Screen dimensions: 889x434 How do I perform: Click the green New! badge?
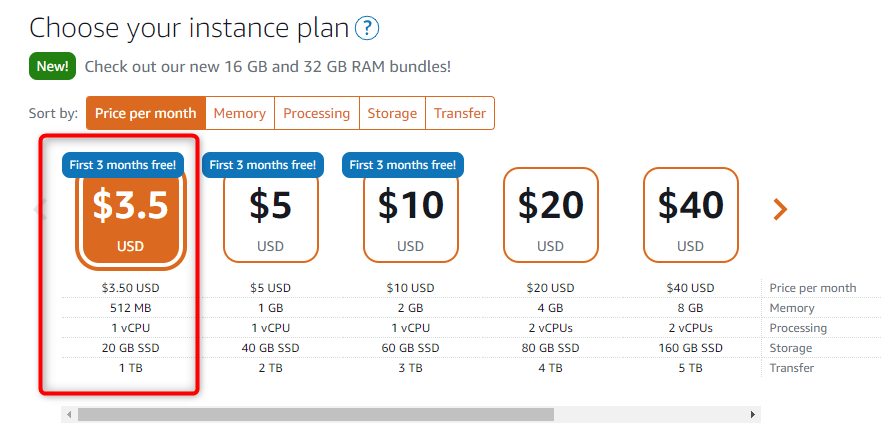pyautogui.click(x=52, y=66)
